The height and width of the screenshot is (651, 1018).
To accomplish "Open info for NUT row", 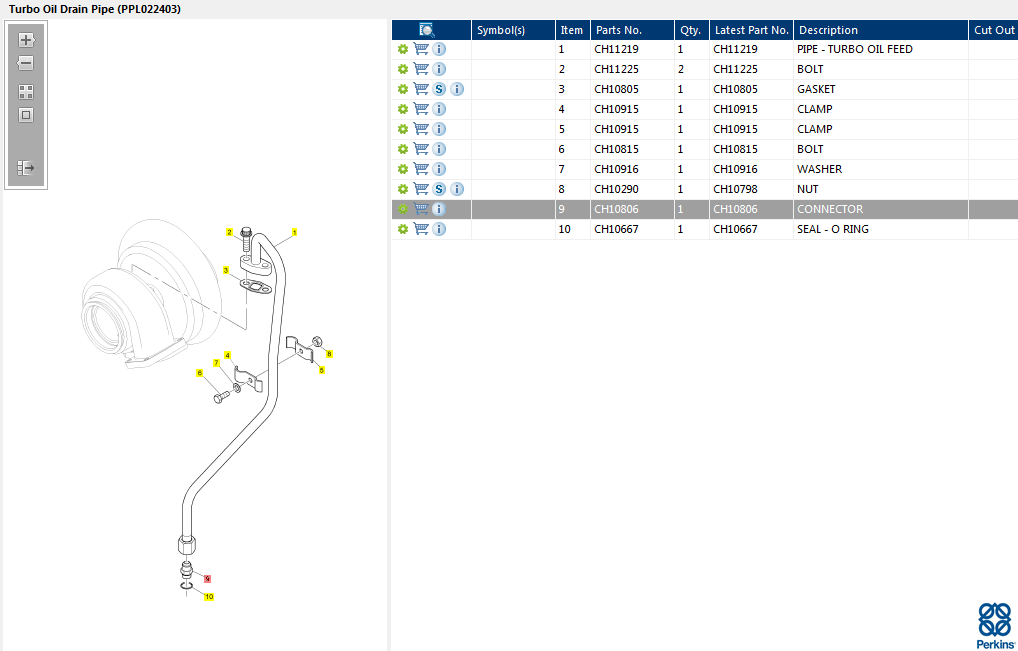I will [457, 189].
